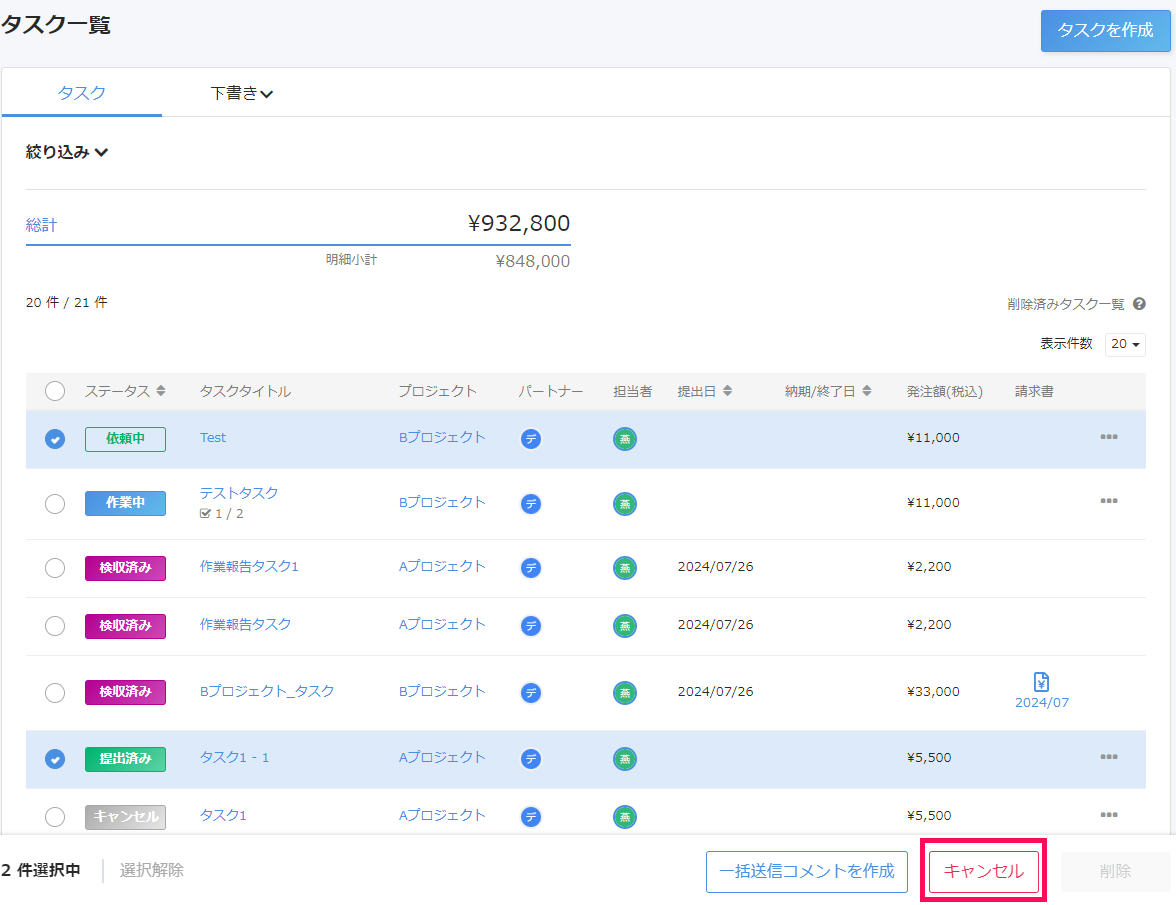The image size is (1176, 905).
Task: Select the cancelled タスク1 row checkbox
Action: tap(55, 817)
